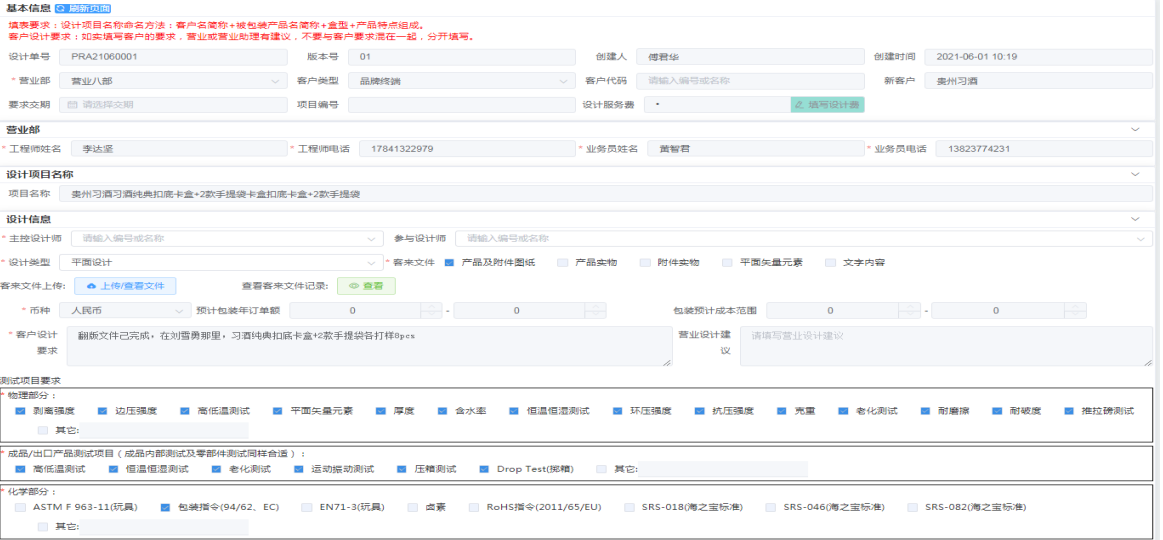
Task: Click the 工程师姓名 field showing 李达坚
Action: [179, 148]
